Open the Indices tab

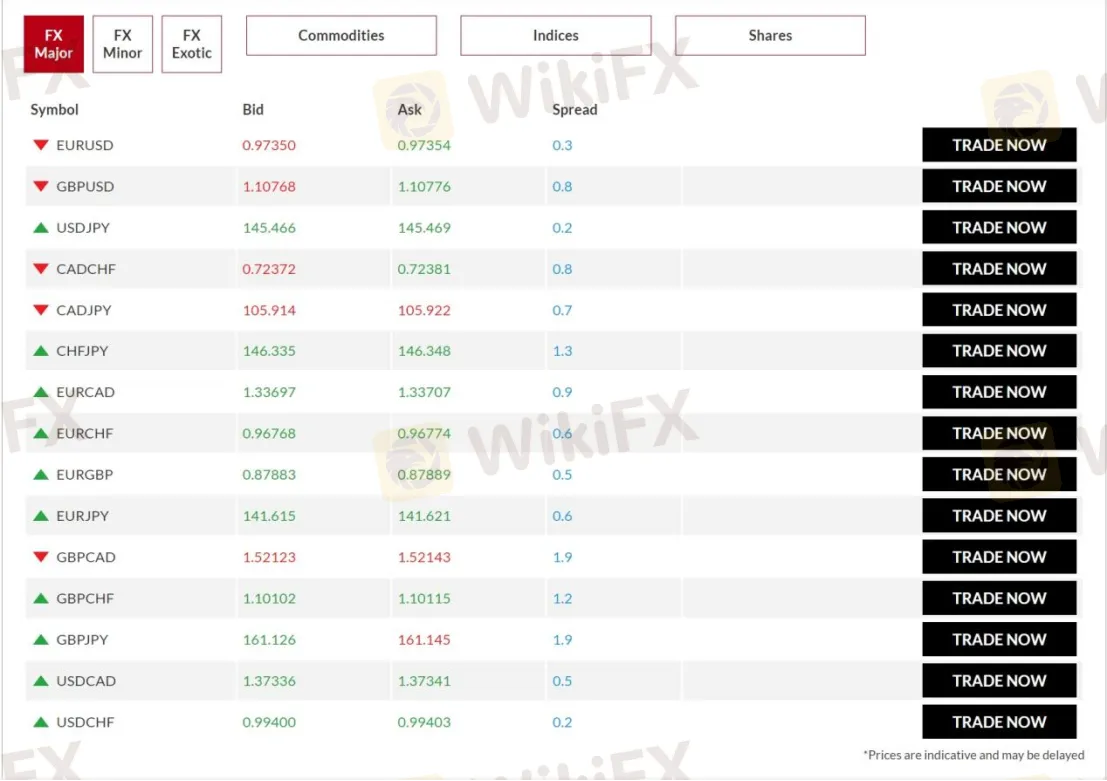(x=555, y=36)
